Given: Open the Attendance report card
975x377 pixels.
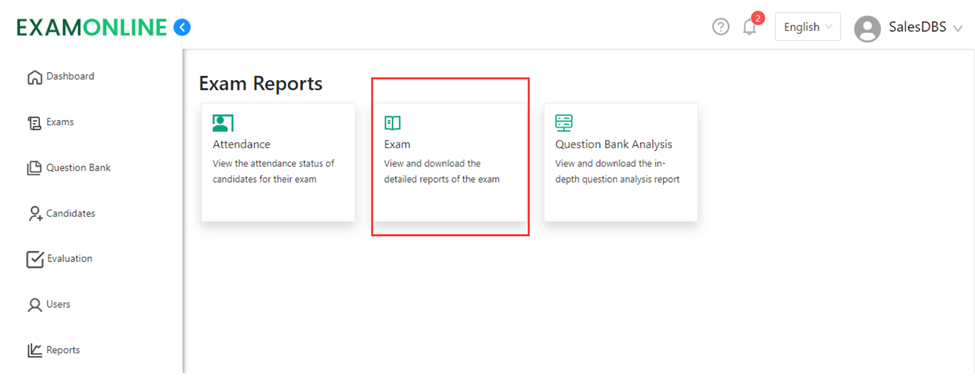Looking at the screenshot, I should 278,162.
